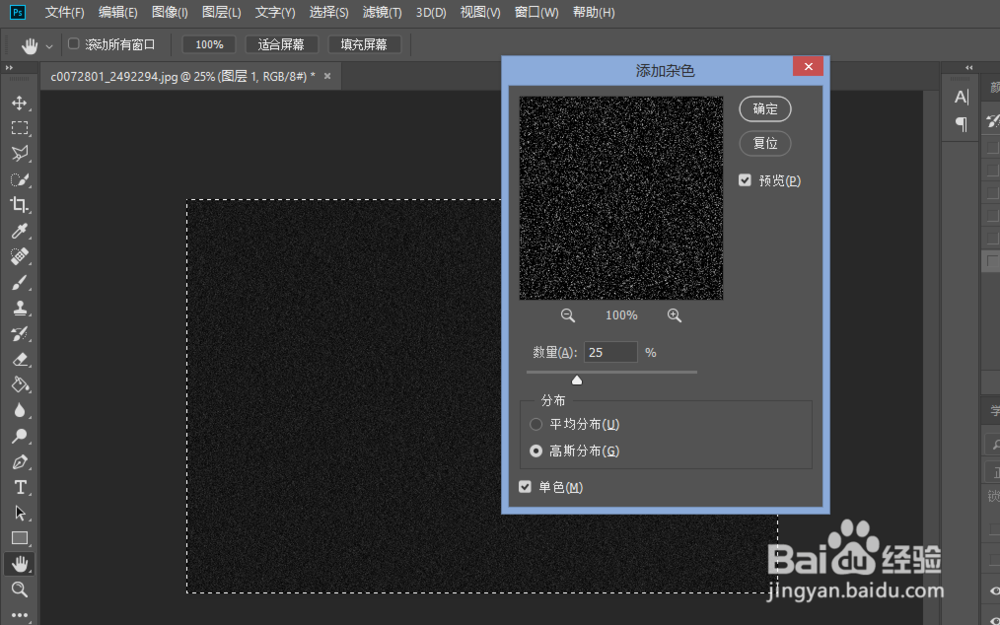The width and height of the screenshot is (1000, 625).
Task: Uncheck the 单色 monochromatic checkbox
Action: click(x=525, y=487)
